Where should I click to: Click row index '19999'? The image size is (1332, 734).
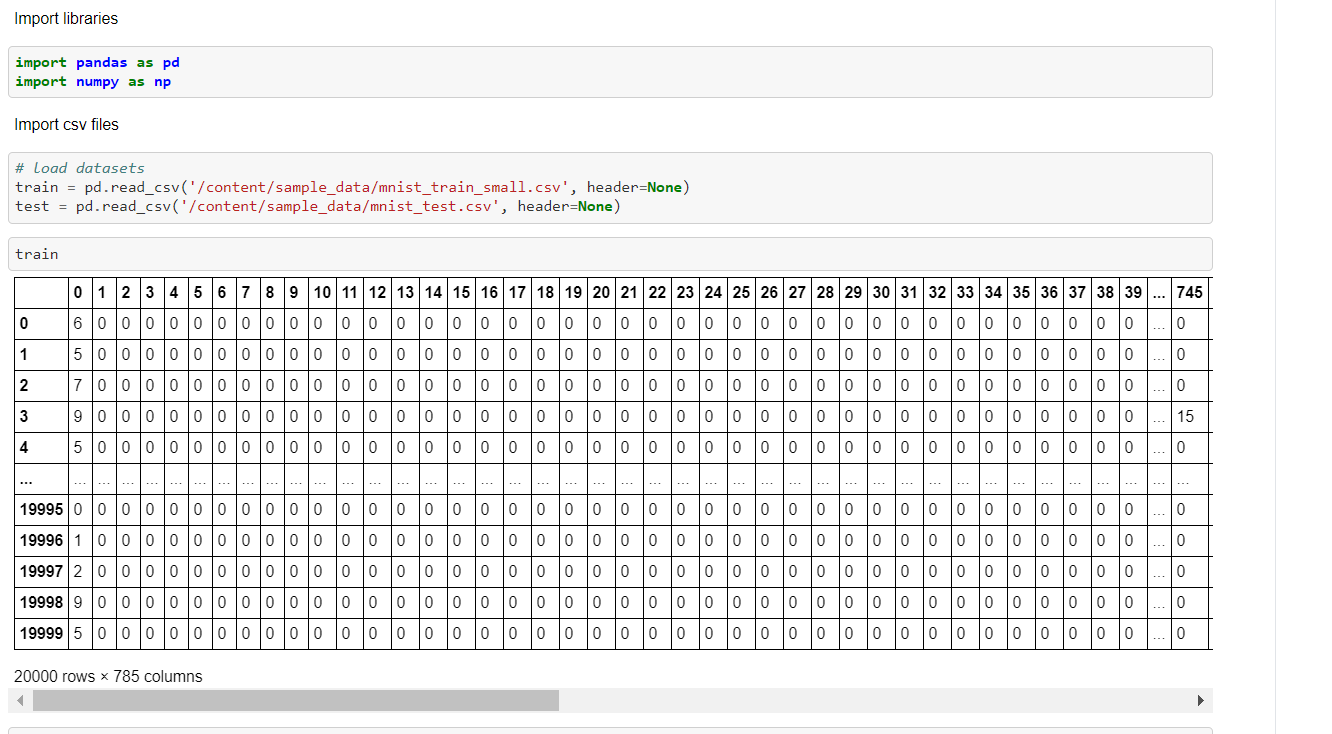pos(41,634)
